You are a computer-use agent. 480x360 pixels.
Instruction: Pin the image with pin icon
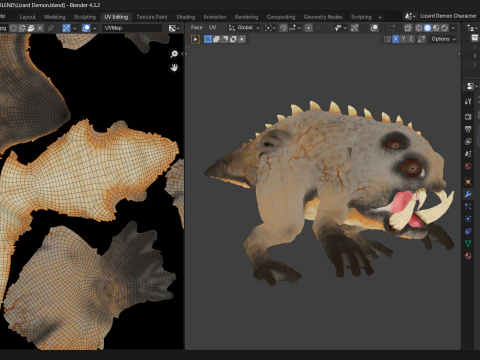click(51, 28)
